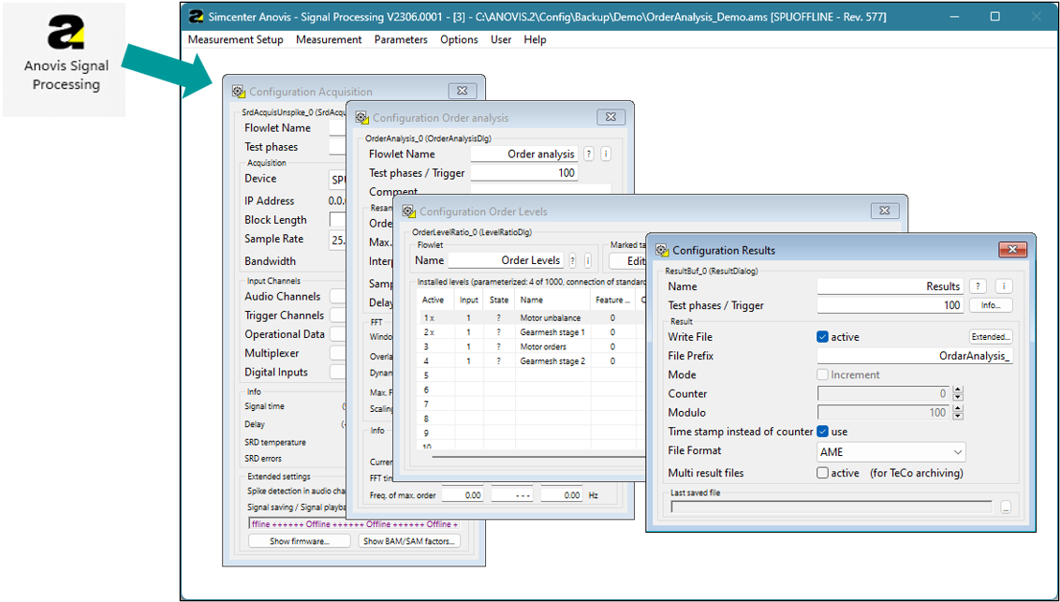Maximize the Simcenter Anovis main window
Image resolution: width=1060 pixels, height=602 pixels.
tap(995, 17)
